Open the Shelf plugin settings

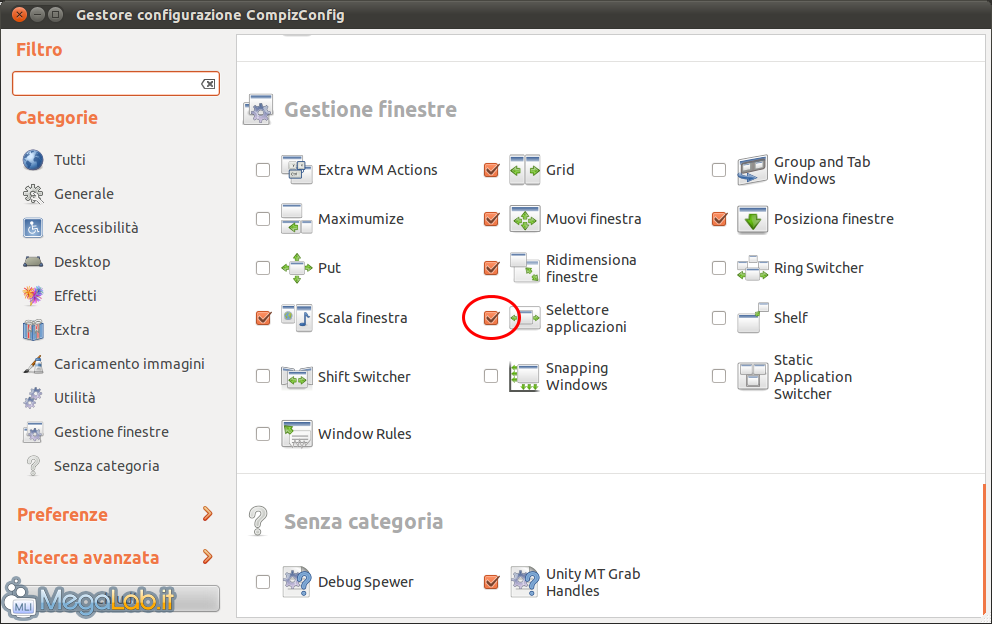coord(791,318)
